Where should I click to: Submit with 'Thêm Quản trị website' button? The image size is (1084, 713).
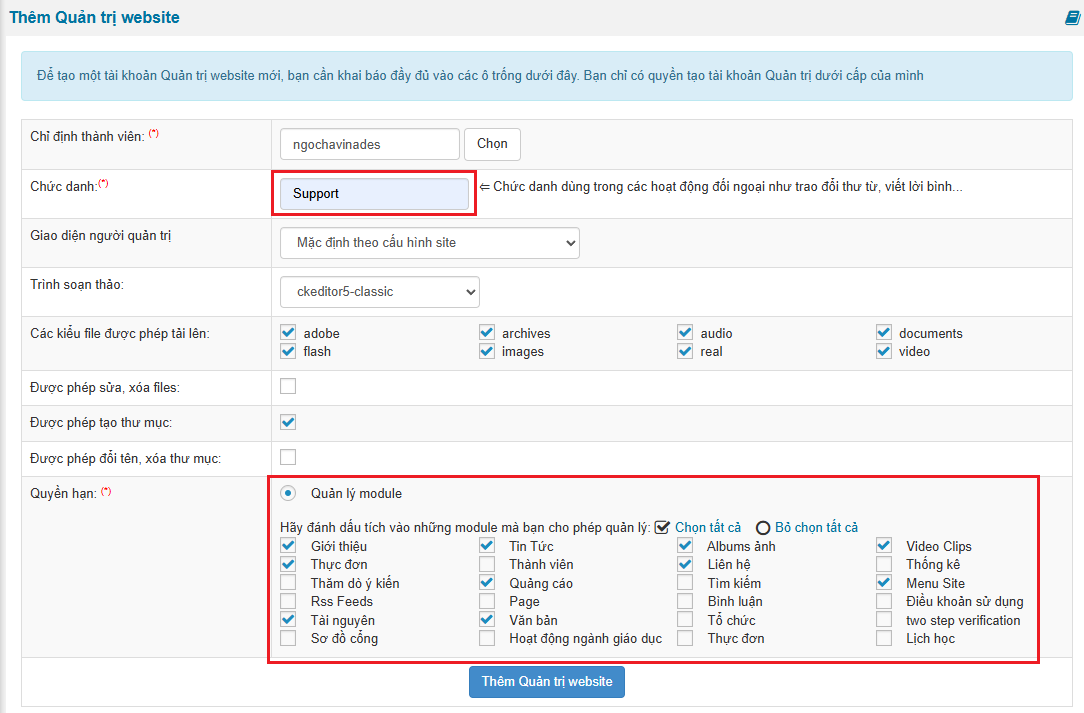(x=547, y=681)
